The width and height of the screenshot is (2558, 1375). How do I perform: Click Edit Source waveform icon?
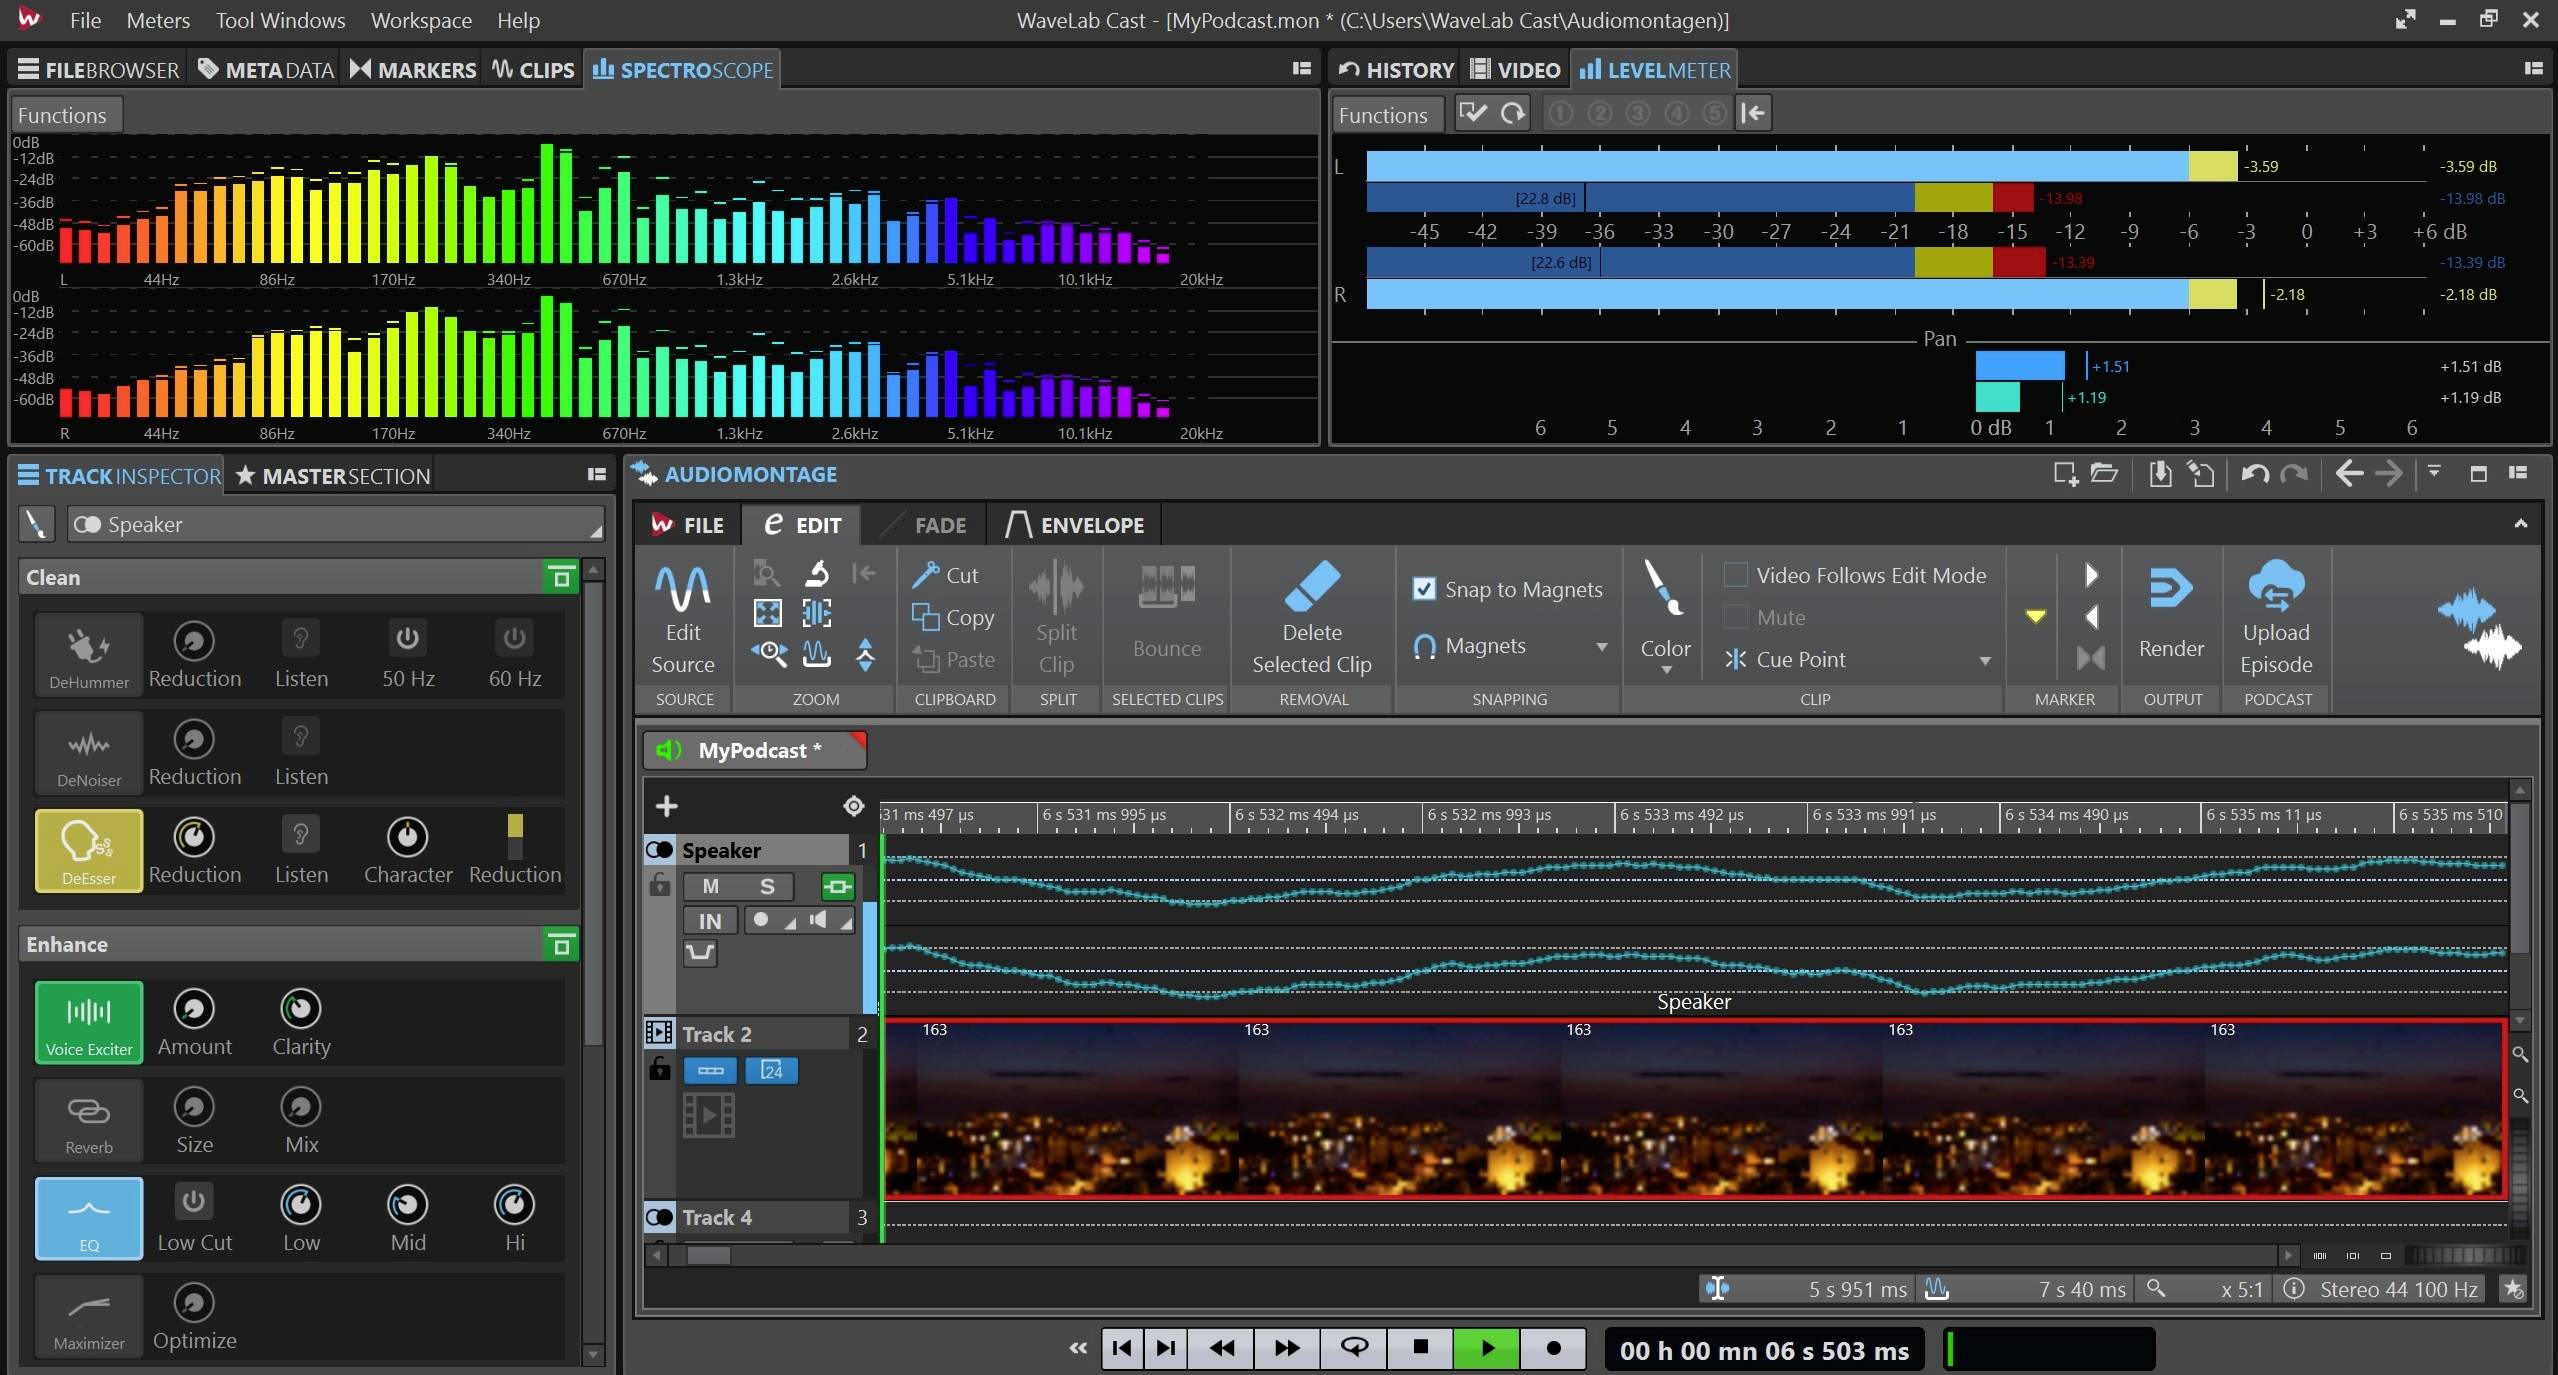(683, 589)
